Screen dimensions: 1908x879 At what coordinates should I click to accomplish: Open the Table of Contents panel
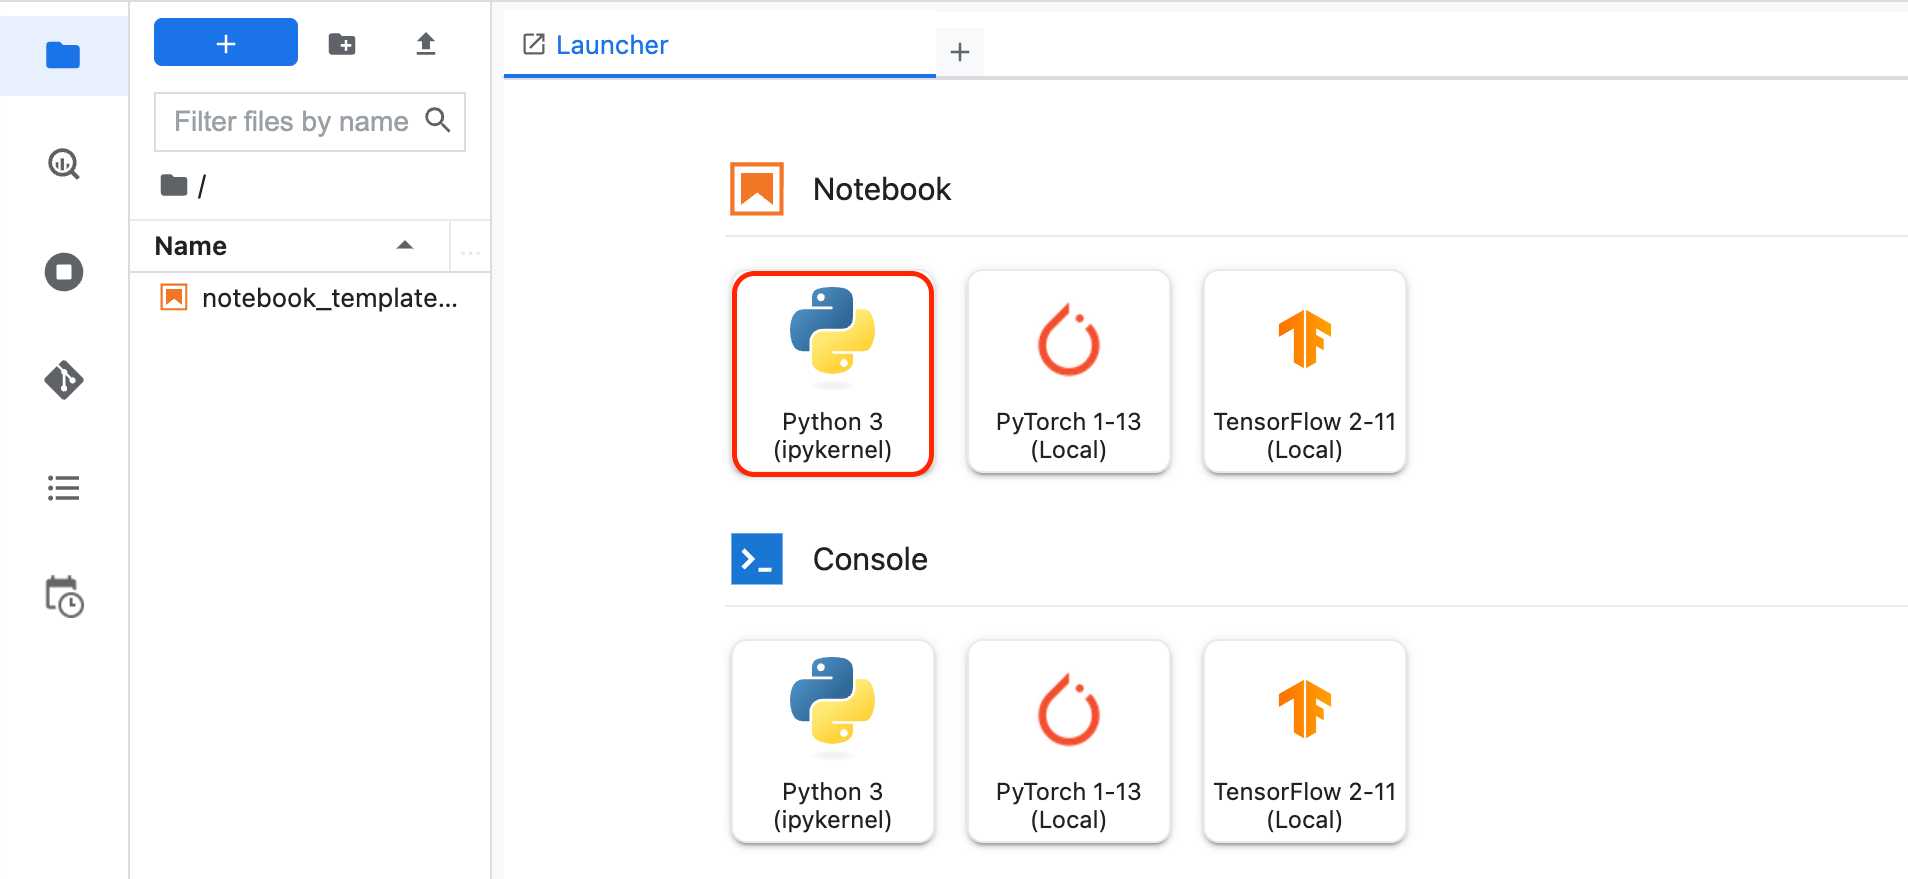(x=64, y=488)
